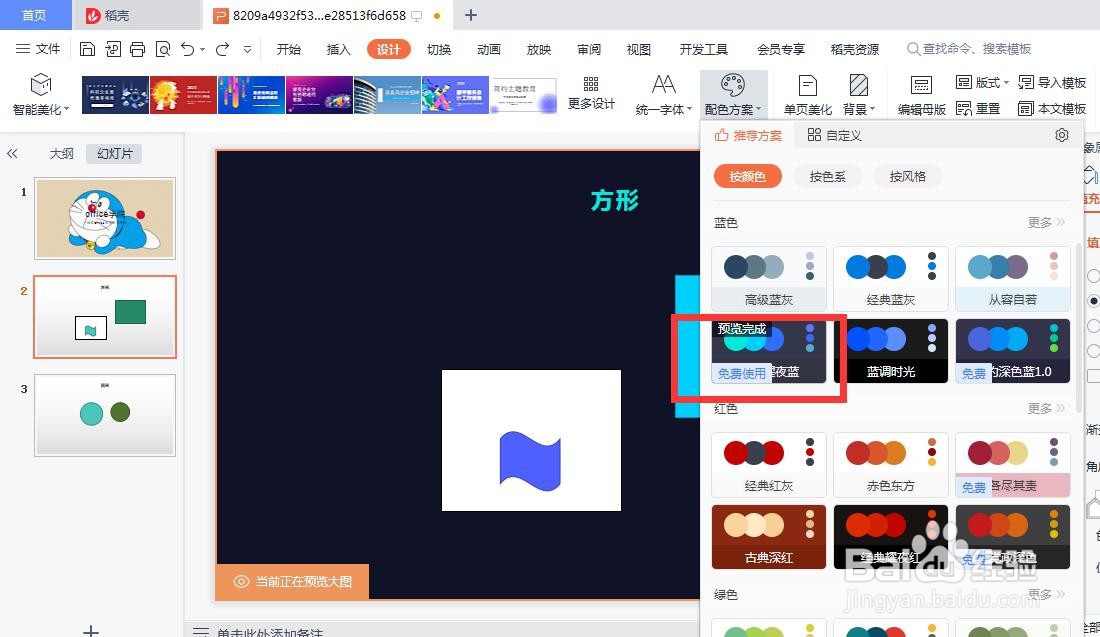Screen dimensions: 1100x637
Task: Open the 插入 ribbon tab
Action: coord(338,48)
